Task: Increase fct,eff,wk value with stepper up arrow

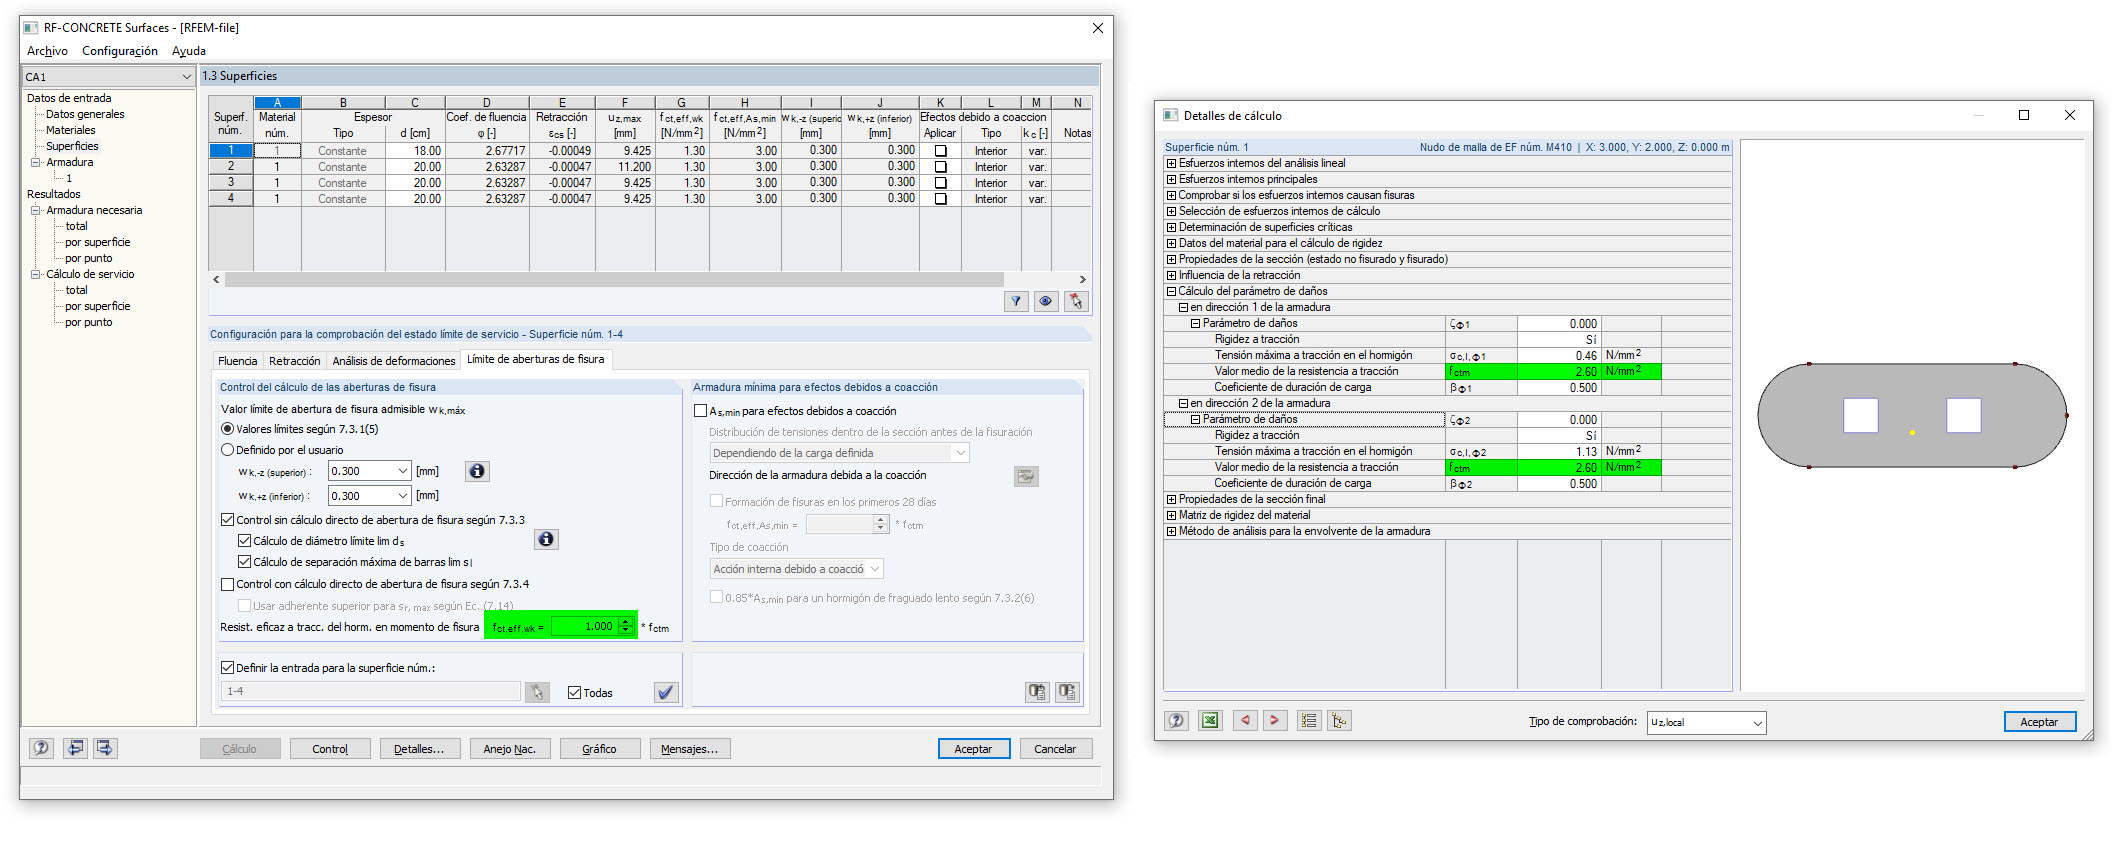Action: pos(626,622)
